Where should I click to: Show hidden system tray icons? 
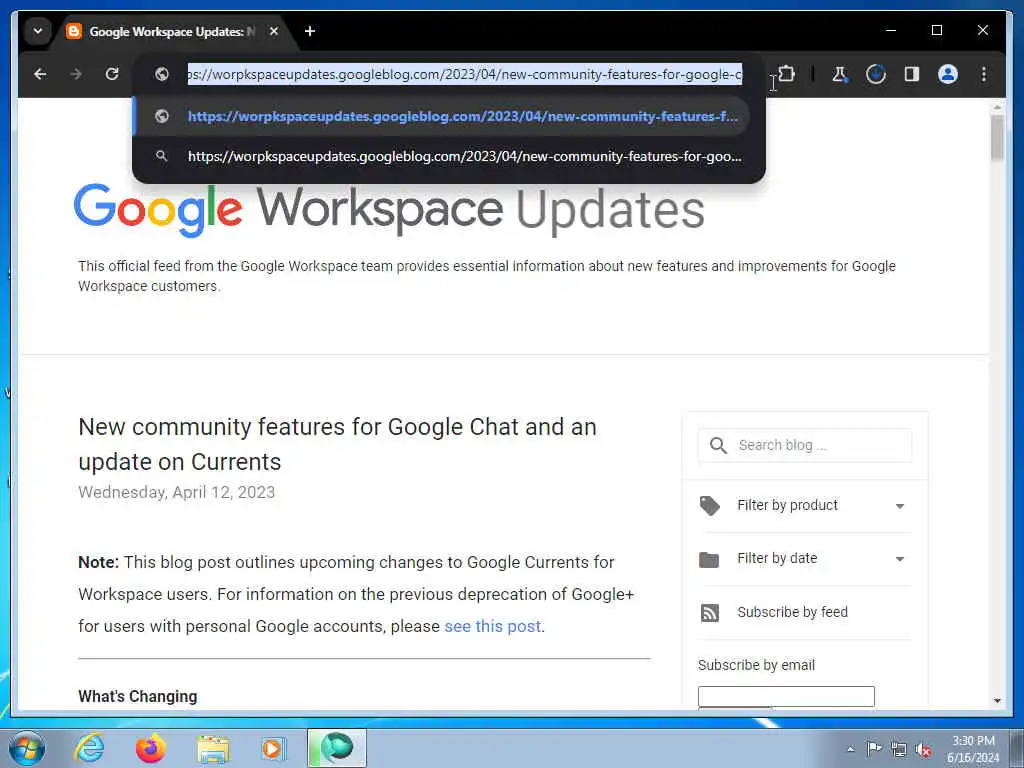point(850,749)
